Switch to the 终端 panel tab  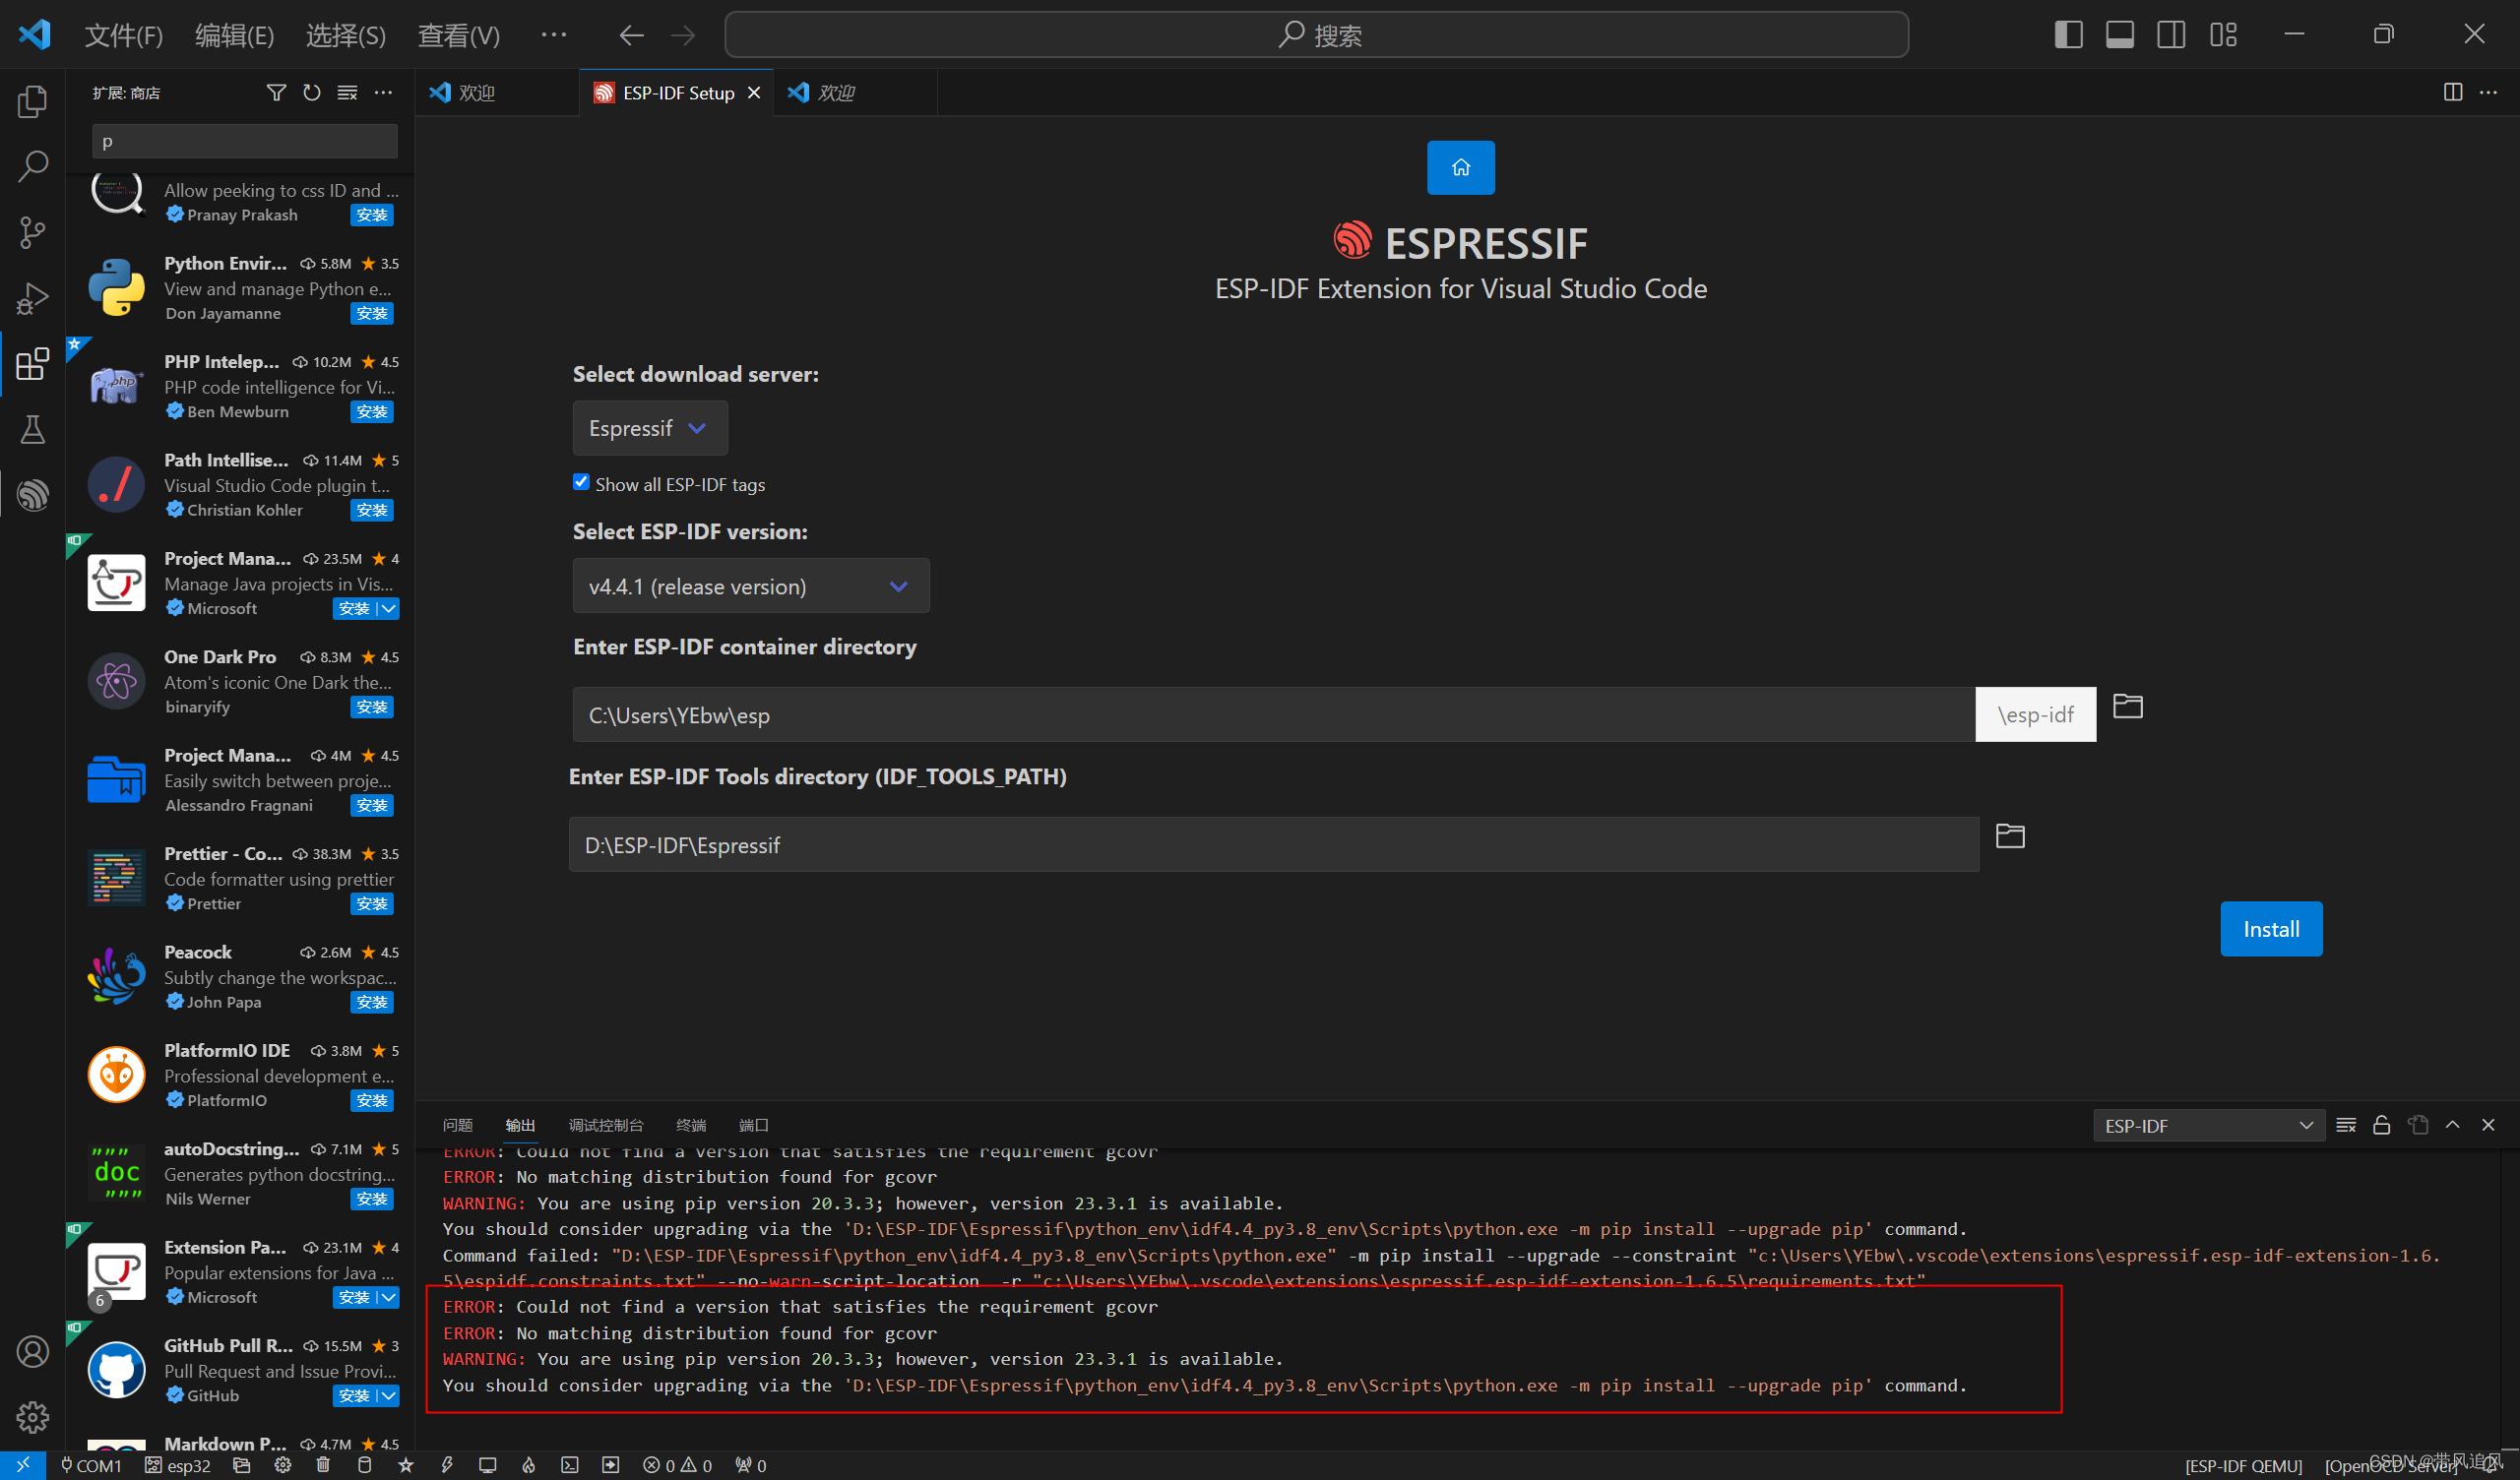(x=690, y=1125)
